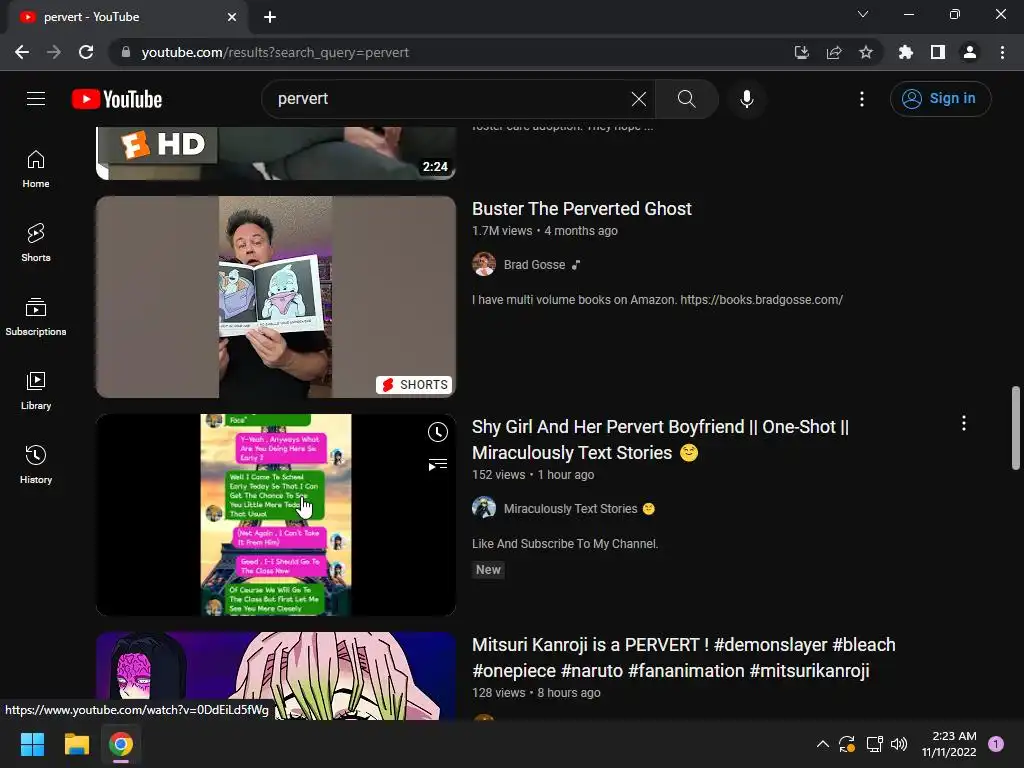Viewport: 1024px width, 768px height.
Task: Select the pervert - YouTube tab
Action: (127, 17)
